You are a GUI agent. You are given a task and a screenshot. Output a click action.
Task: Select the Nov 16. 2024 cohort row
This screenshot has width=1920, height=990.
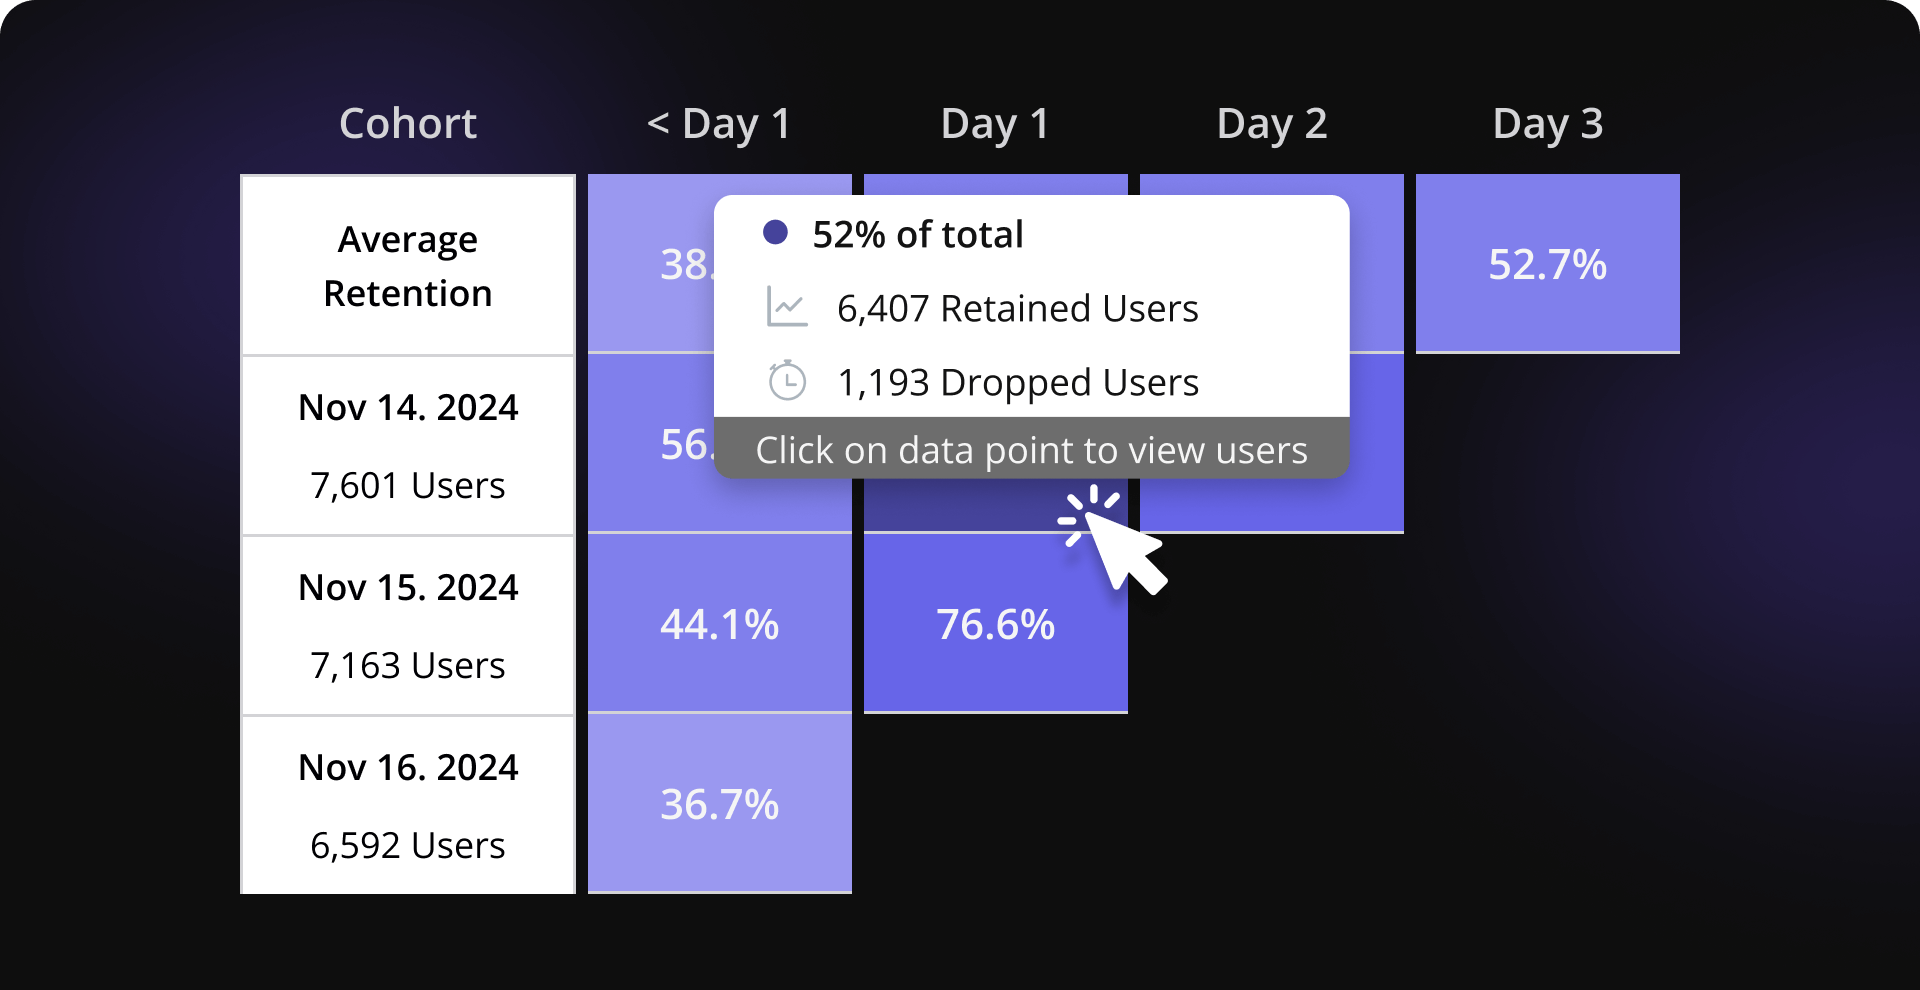(408, 806)
